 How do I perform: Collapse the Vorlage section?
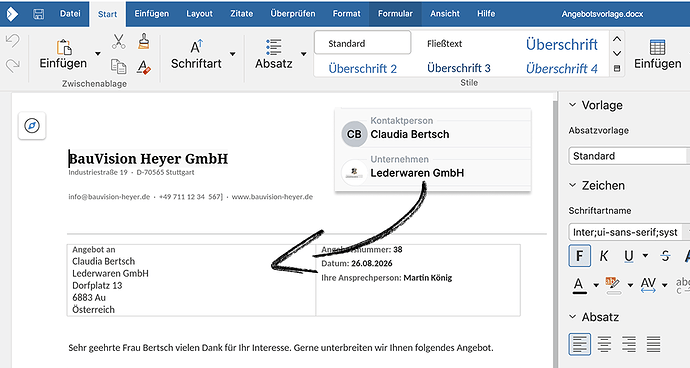coord(573,105)
